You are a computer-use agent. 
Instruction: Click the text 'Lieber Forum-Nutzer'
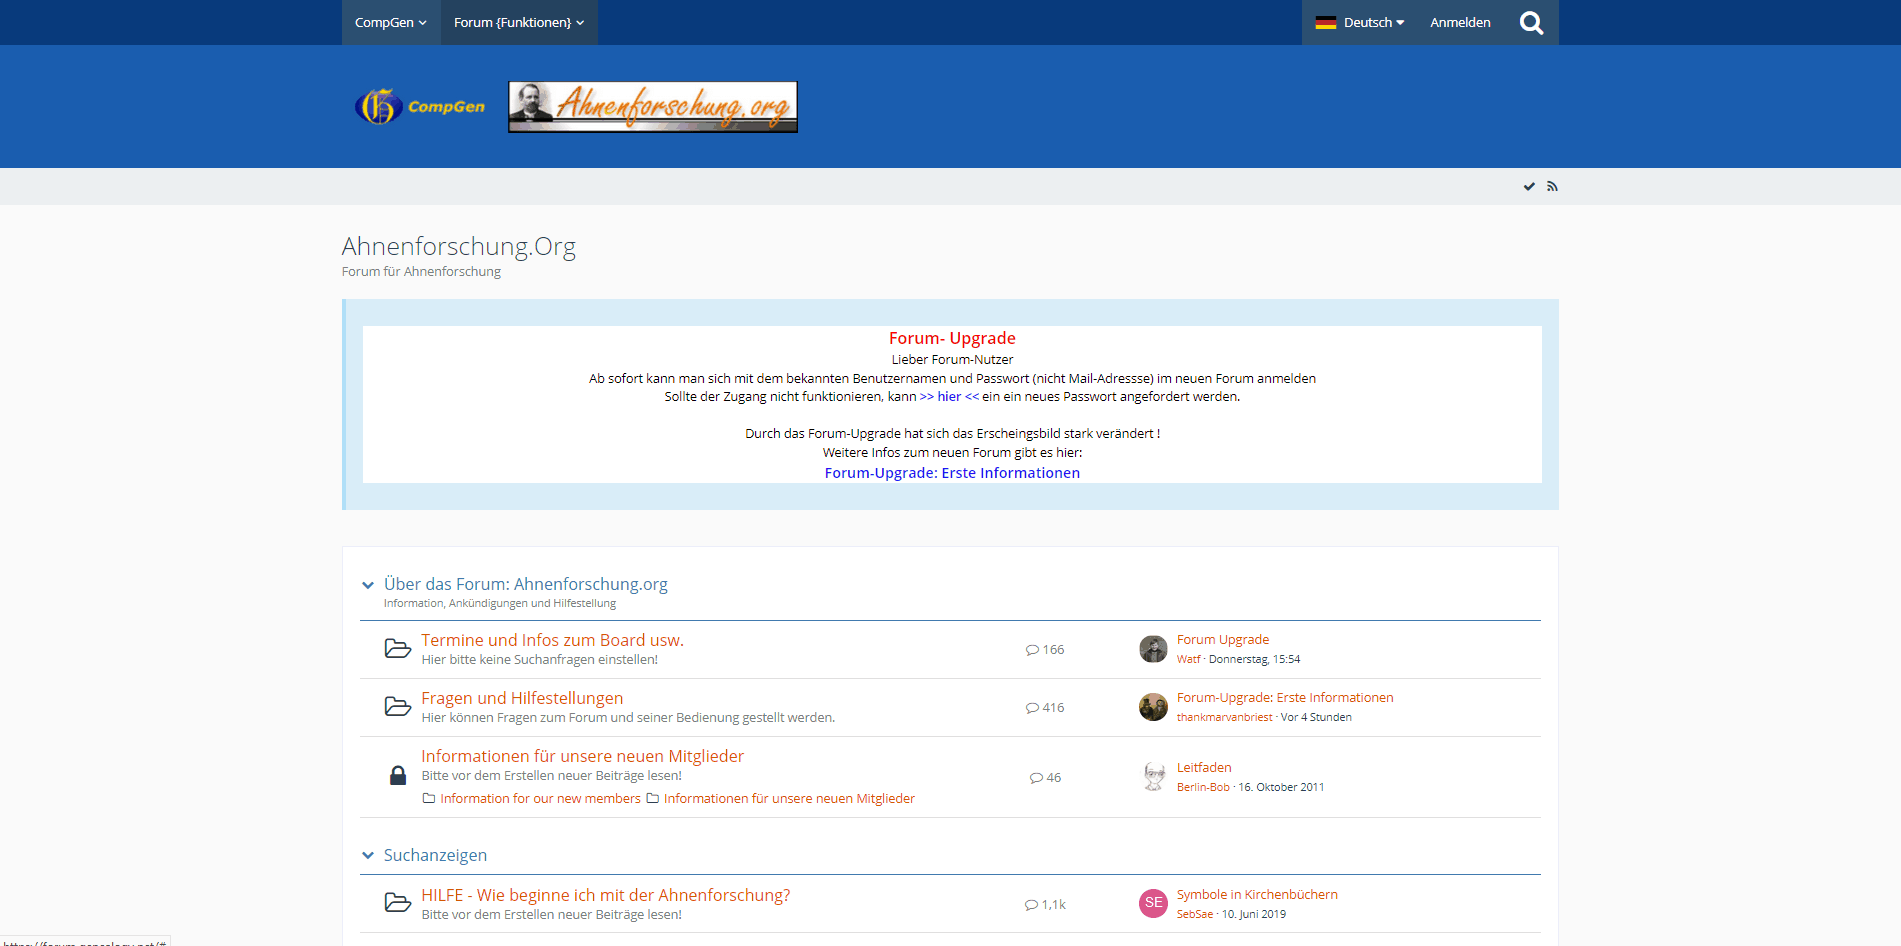(x=952, y=360)
